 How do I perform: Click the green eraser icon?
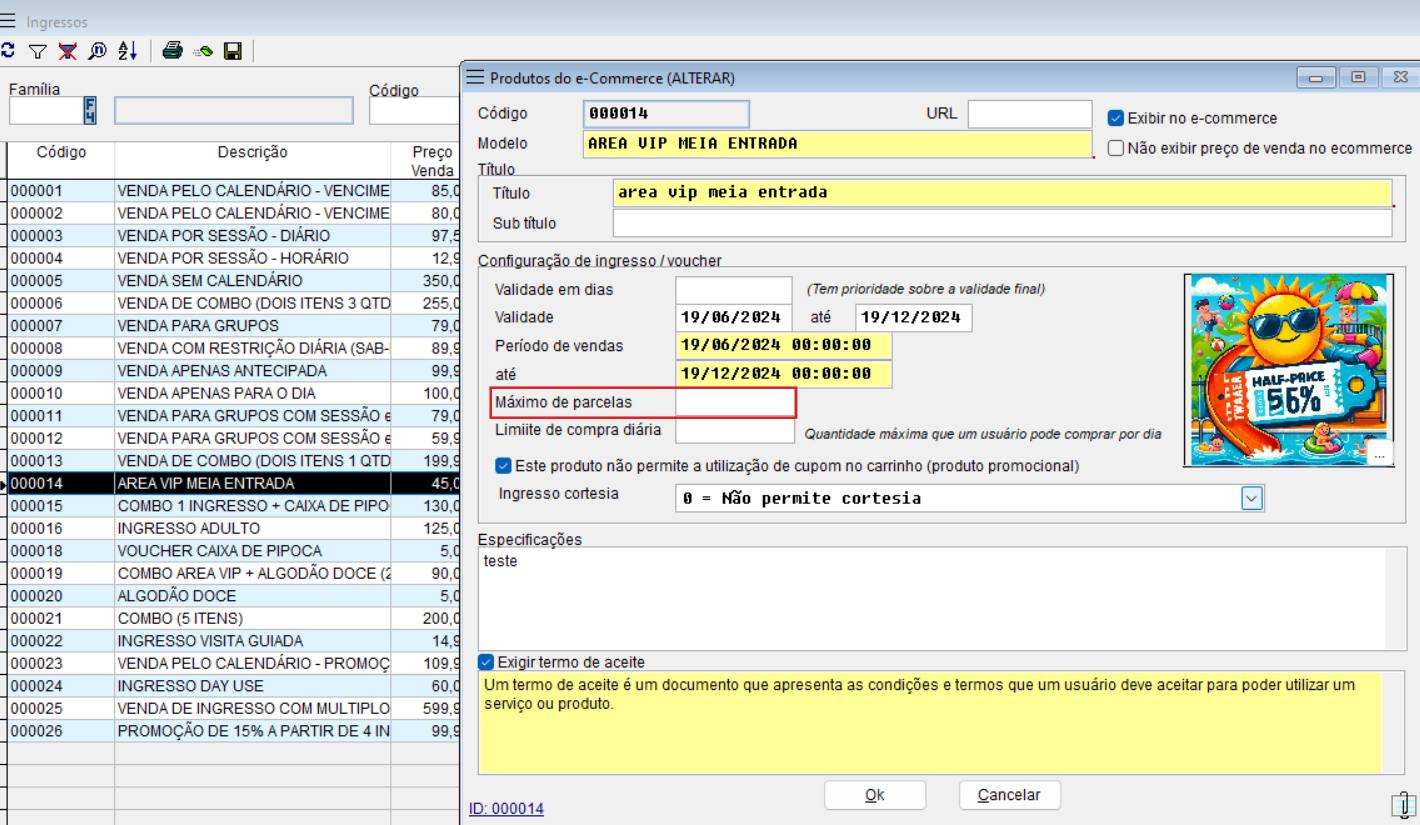[x=203, y=51]
